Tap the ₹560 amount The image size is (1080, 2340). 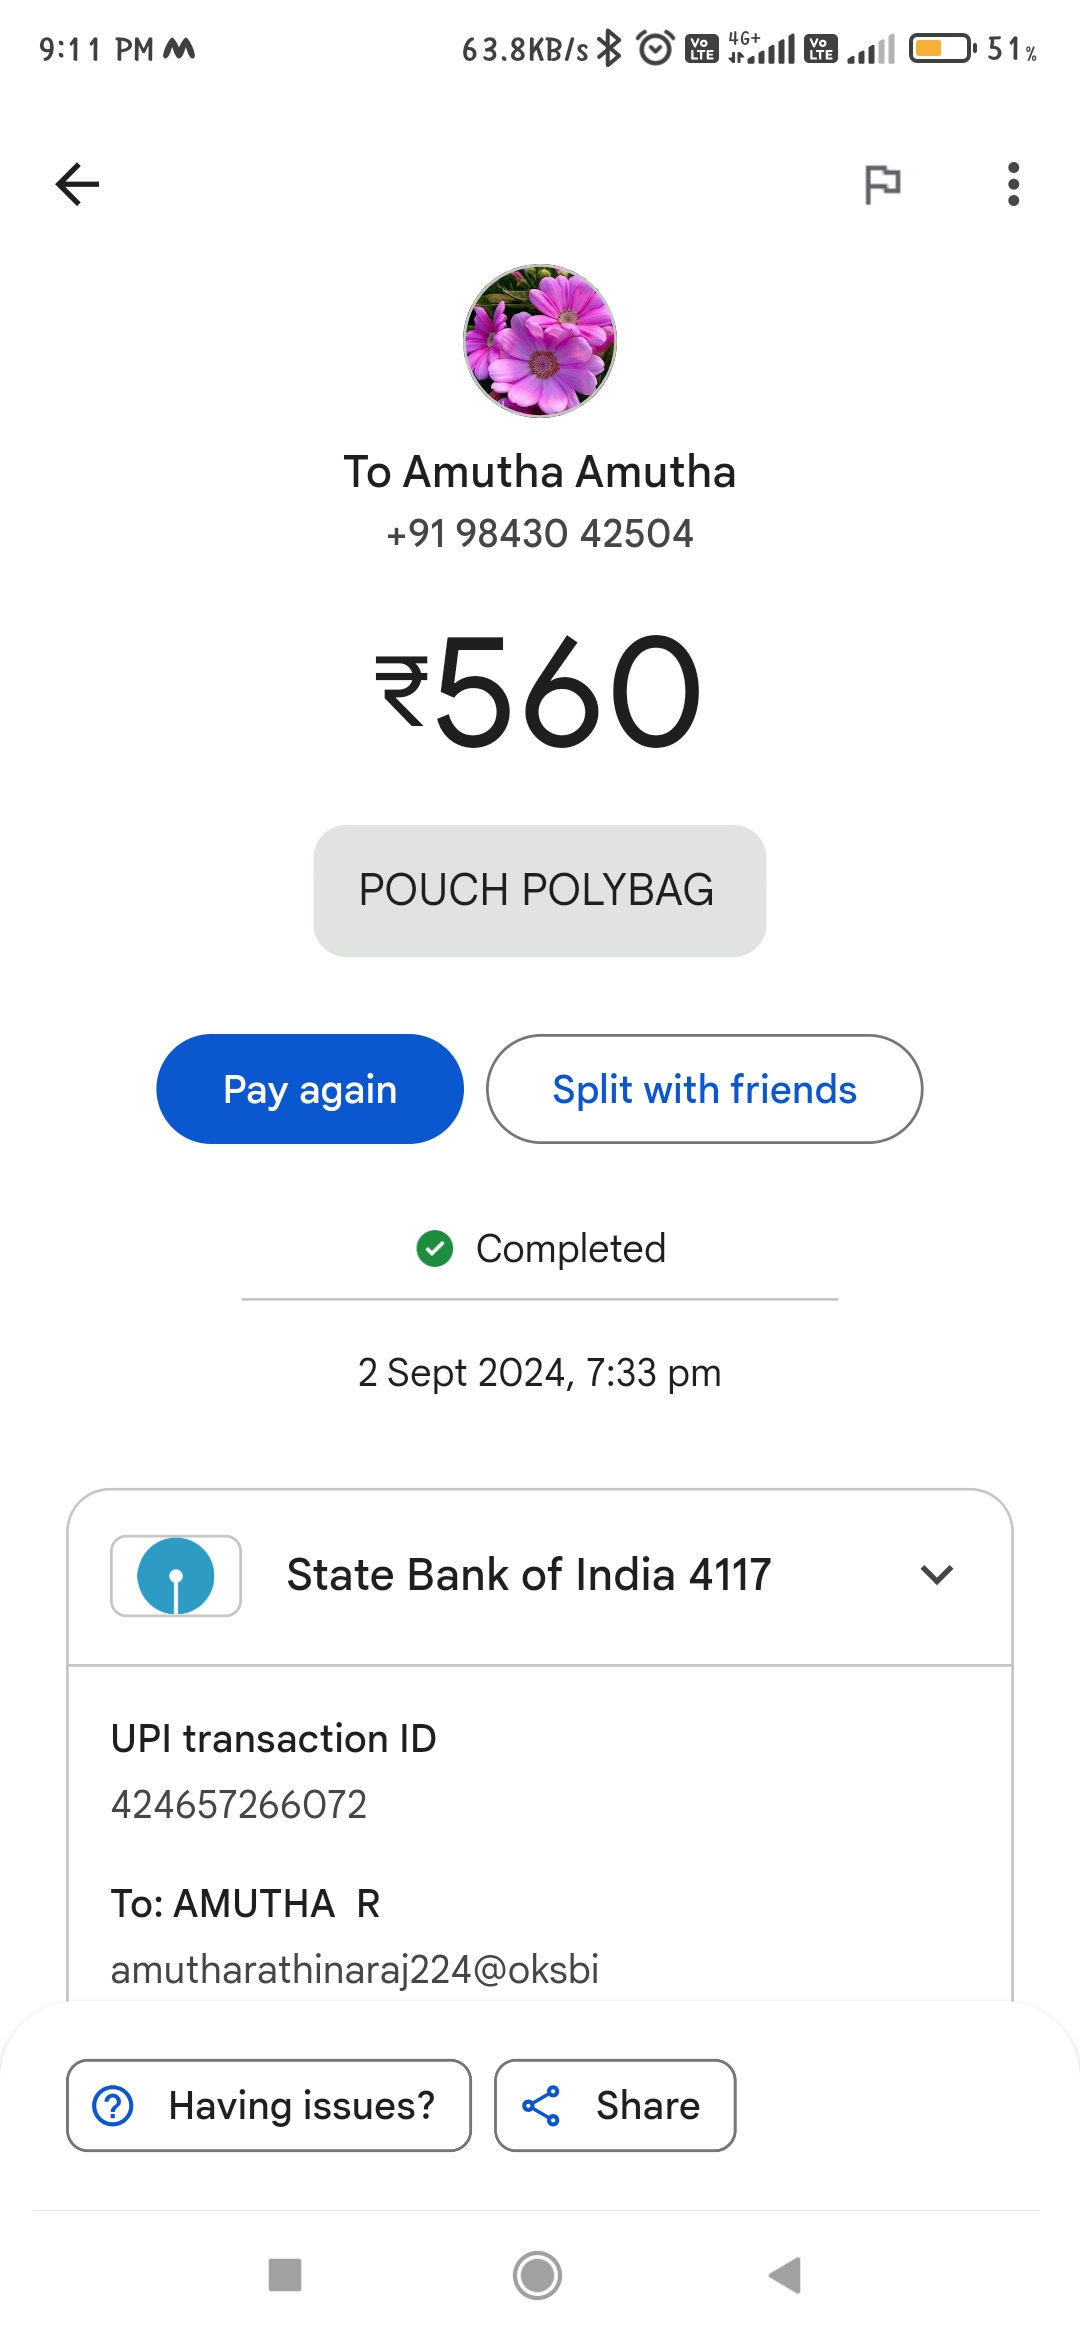540,692
